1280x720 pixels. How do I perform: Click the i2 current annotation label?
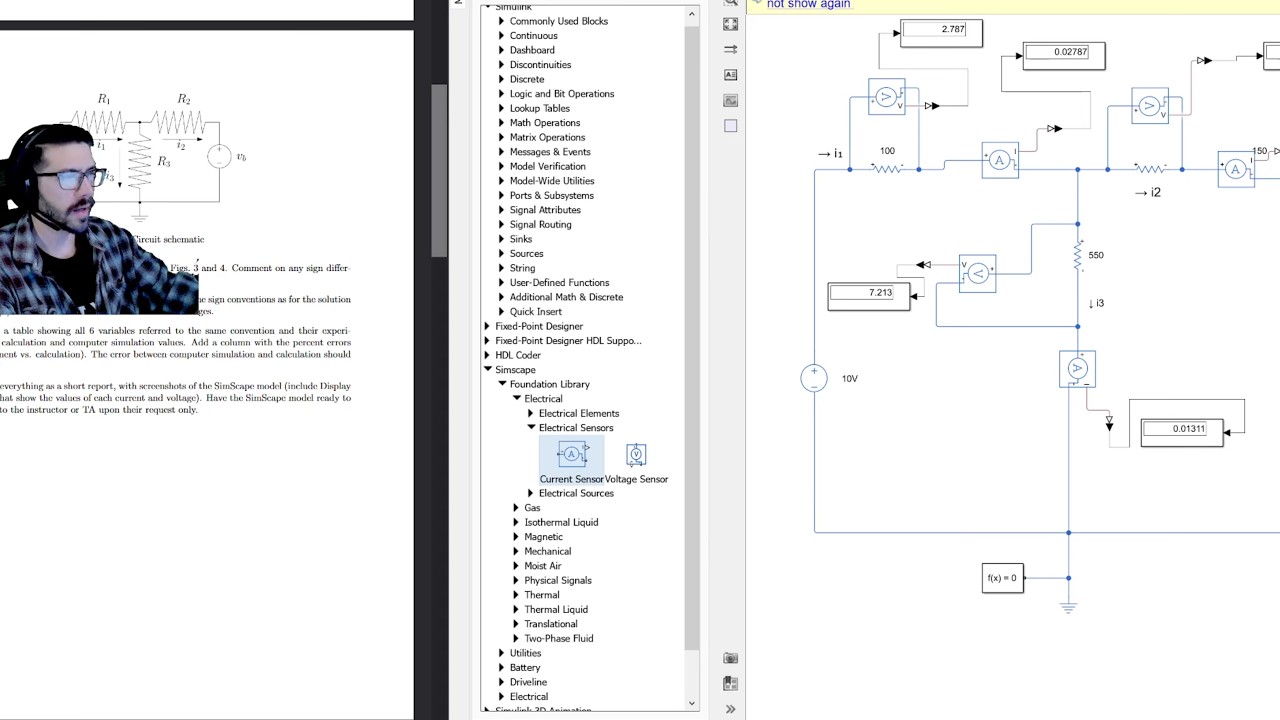pos(1148,192)
